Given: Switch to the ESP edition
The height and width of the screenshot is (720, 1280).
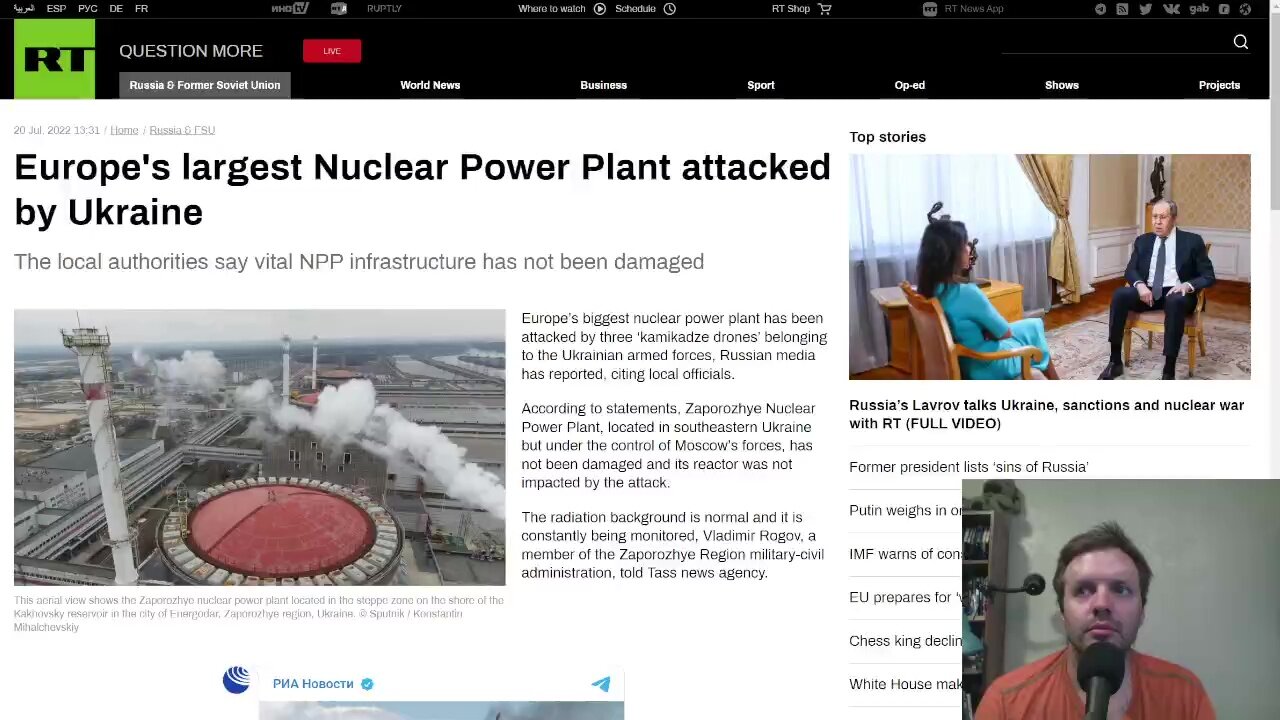Looking at the screenshot, I should (57, 9).
